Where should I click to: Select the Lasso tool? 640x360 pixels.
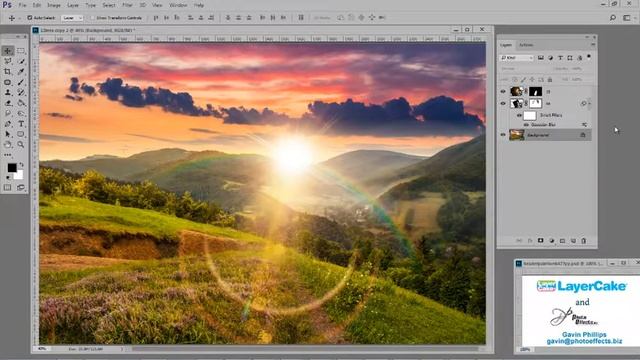[8, 61]
